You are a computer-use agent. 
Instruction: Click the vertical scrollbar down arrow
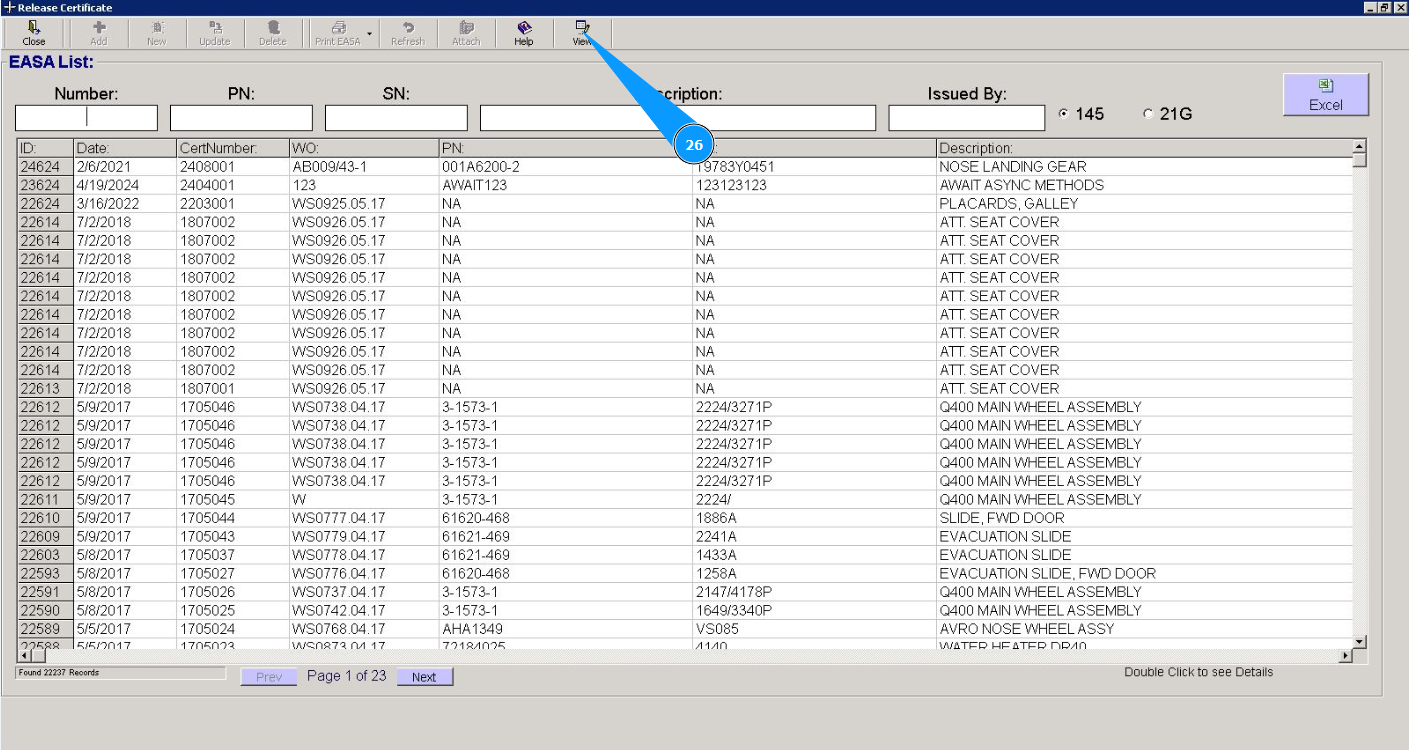click(x=1359, y=641)
